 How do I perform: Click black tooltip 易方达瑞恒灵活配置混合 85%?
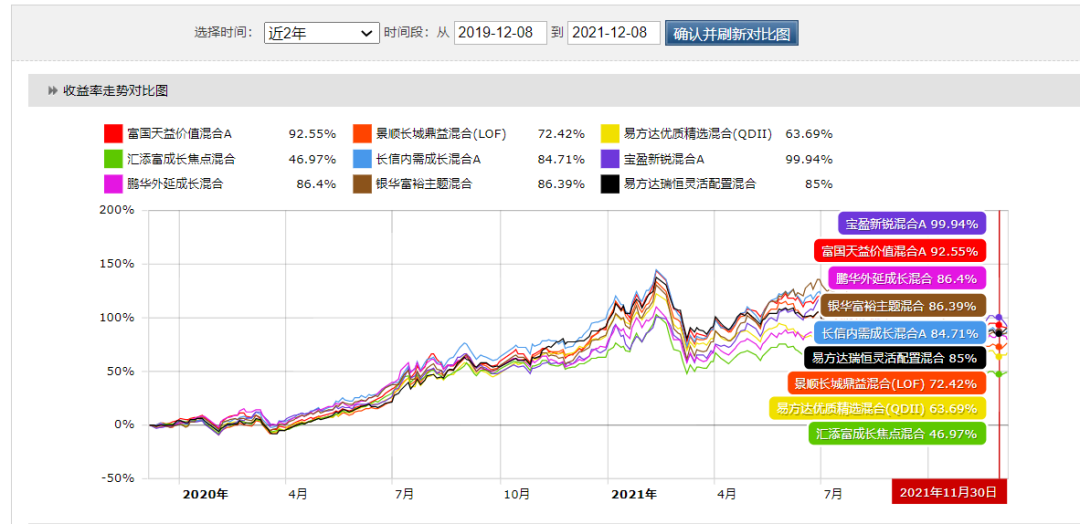[x=895, y=358]
